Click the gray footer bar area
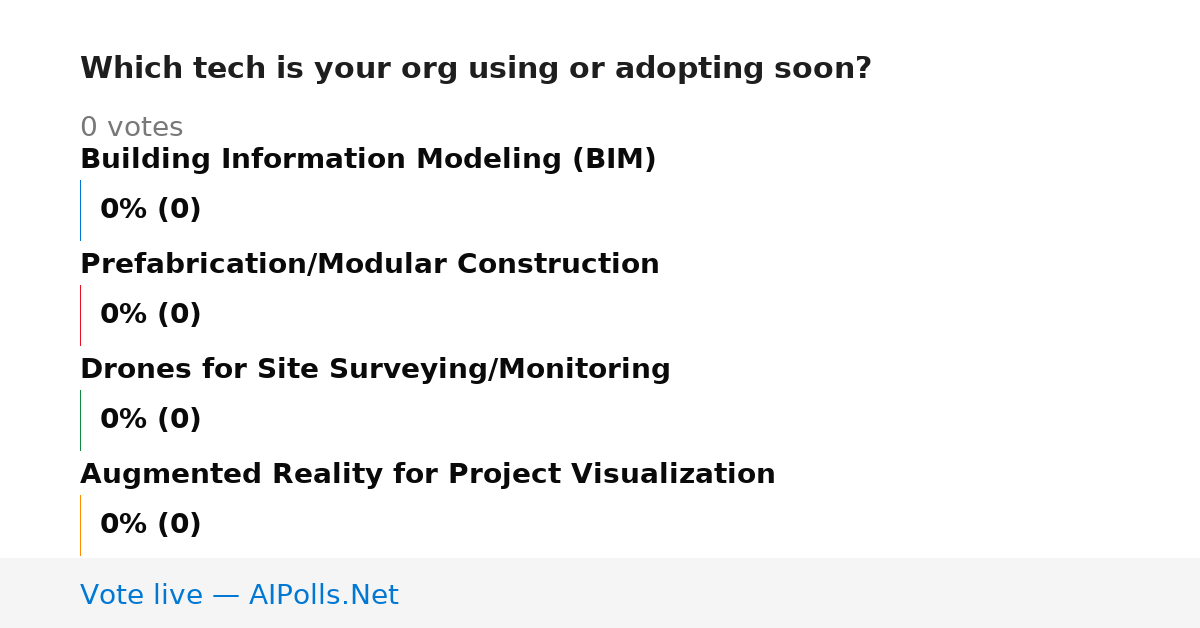Image resolution: width=1200 pixels, height=628 pixels. point(600,593)
